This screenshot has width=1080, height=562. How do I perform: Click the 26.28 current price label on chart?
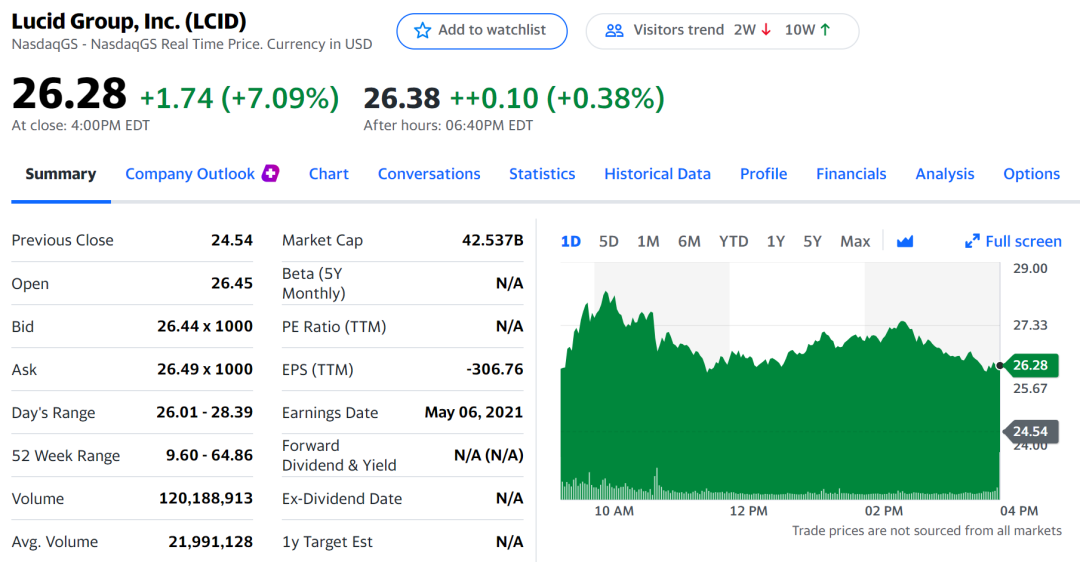(x=1030, y=365)
